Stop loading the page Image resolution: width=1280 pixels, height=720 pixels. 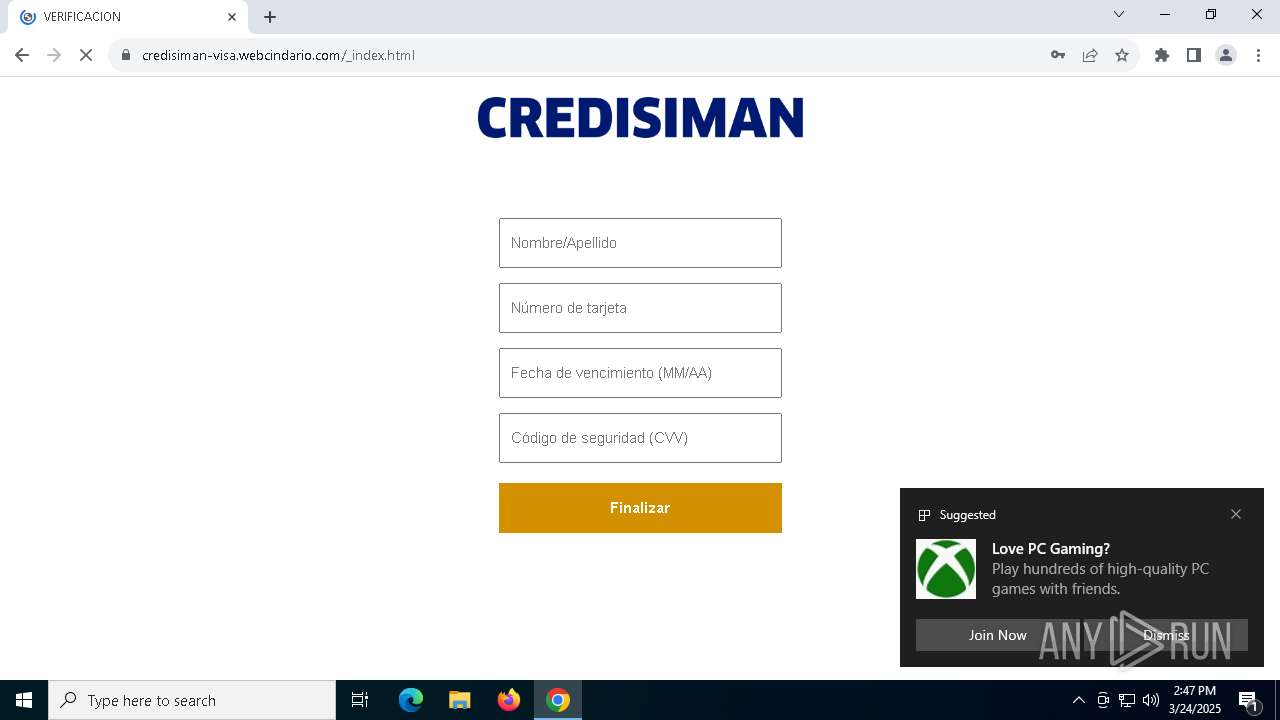click(x=86, y=55)
